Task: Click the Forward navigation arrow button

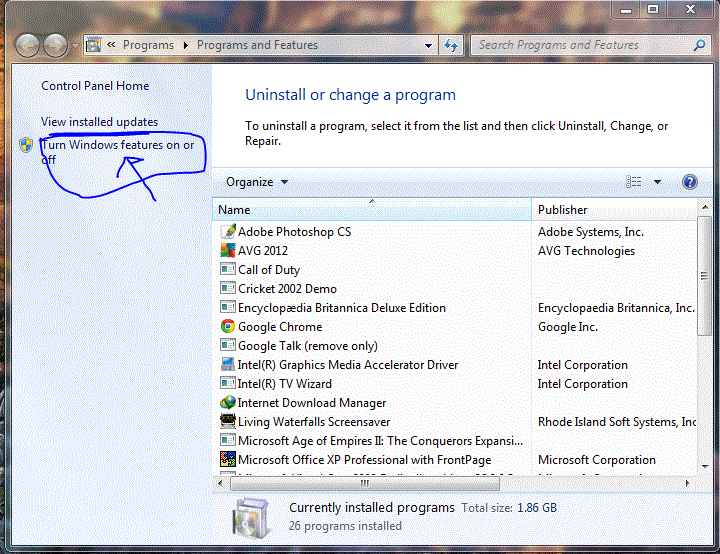Action: pos(56,45)
